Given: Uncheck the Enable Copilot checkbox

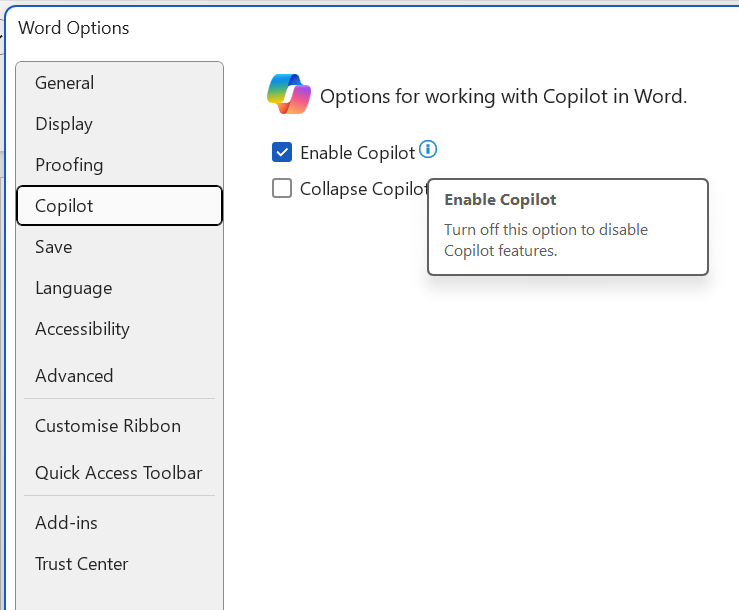Looking at the screenshot, I should [282, 152].
